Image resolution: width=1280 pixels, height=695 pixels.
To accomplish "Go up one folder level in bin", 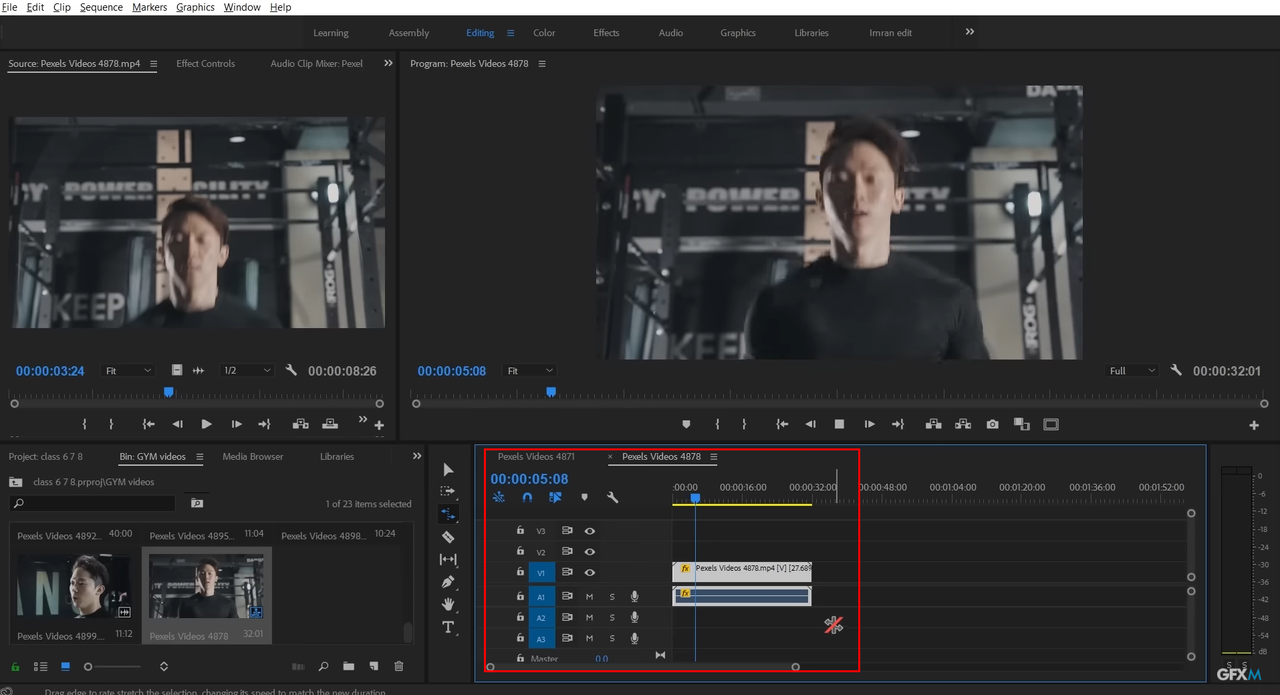I will (16, 482).
